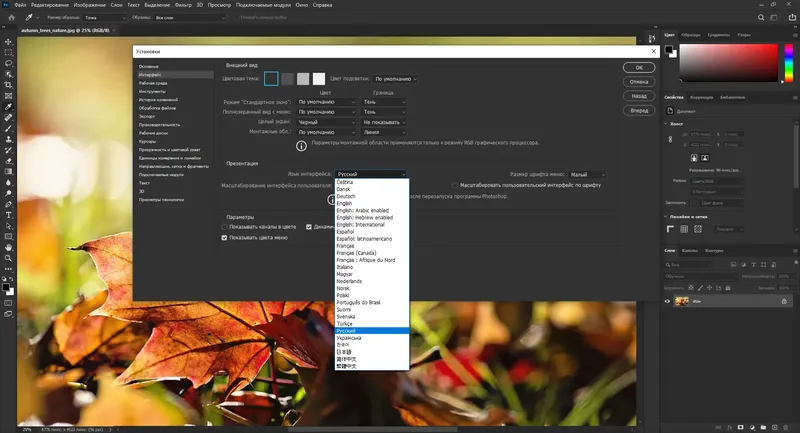This screenshot has width=800, height=433.
Task: Click the grid icon under Линейки и сетки
Action: click(684, 229)
